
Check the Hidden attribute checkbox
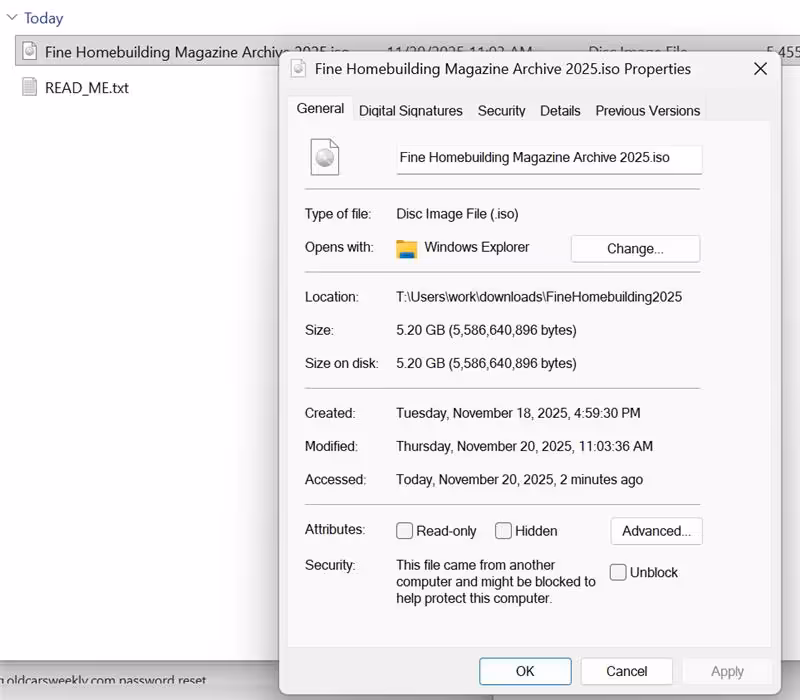pyautogui.click(x=504, y=531)
